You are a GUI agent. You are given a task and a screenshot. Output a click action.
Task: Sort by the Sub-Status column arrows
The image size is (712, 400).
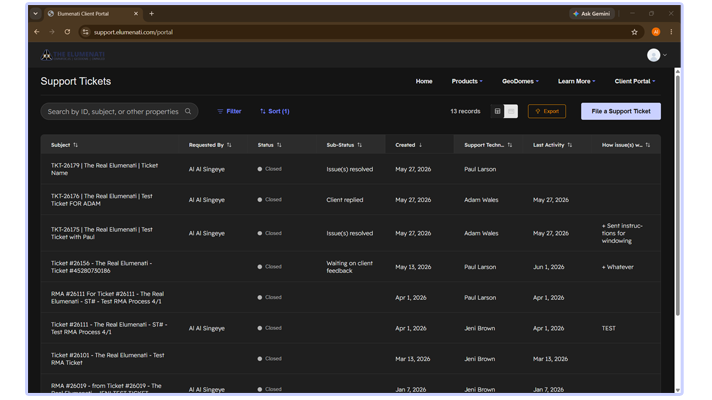coord(360,145)
